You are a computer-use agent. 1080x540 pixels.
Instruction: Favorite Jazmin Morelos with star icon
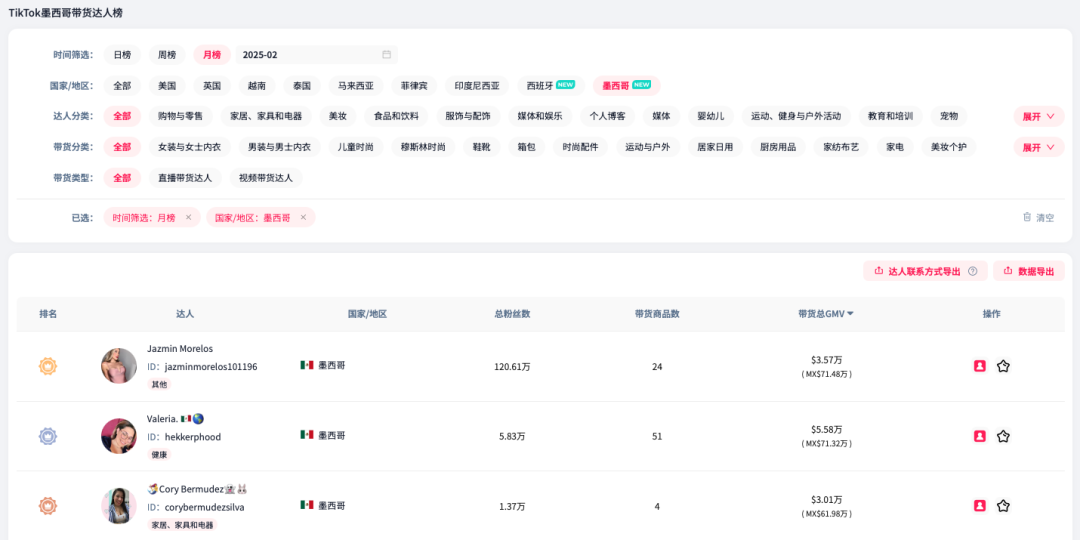coord(1003,366)
